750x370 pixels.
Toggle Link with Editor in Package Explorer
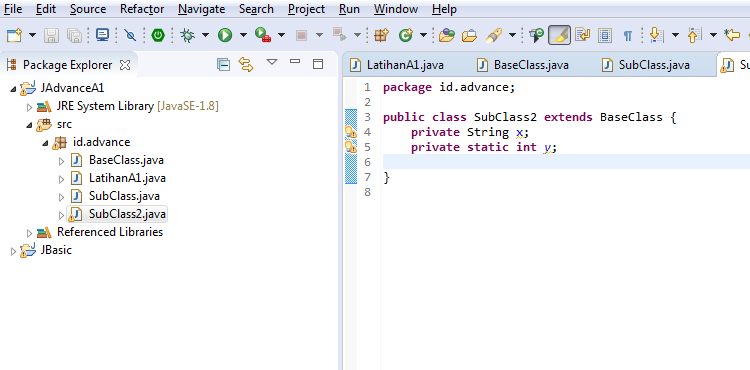click(x=246, y=65)
